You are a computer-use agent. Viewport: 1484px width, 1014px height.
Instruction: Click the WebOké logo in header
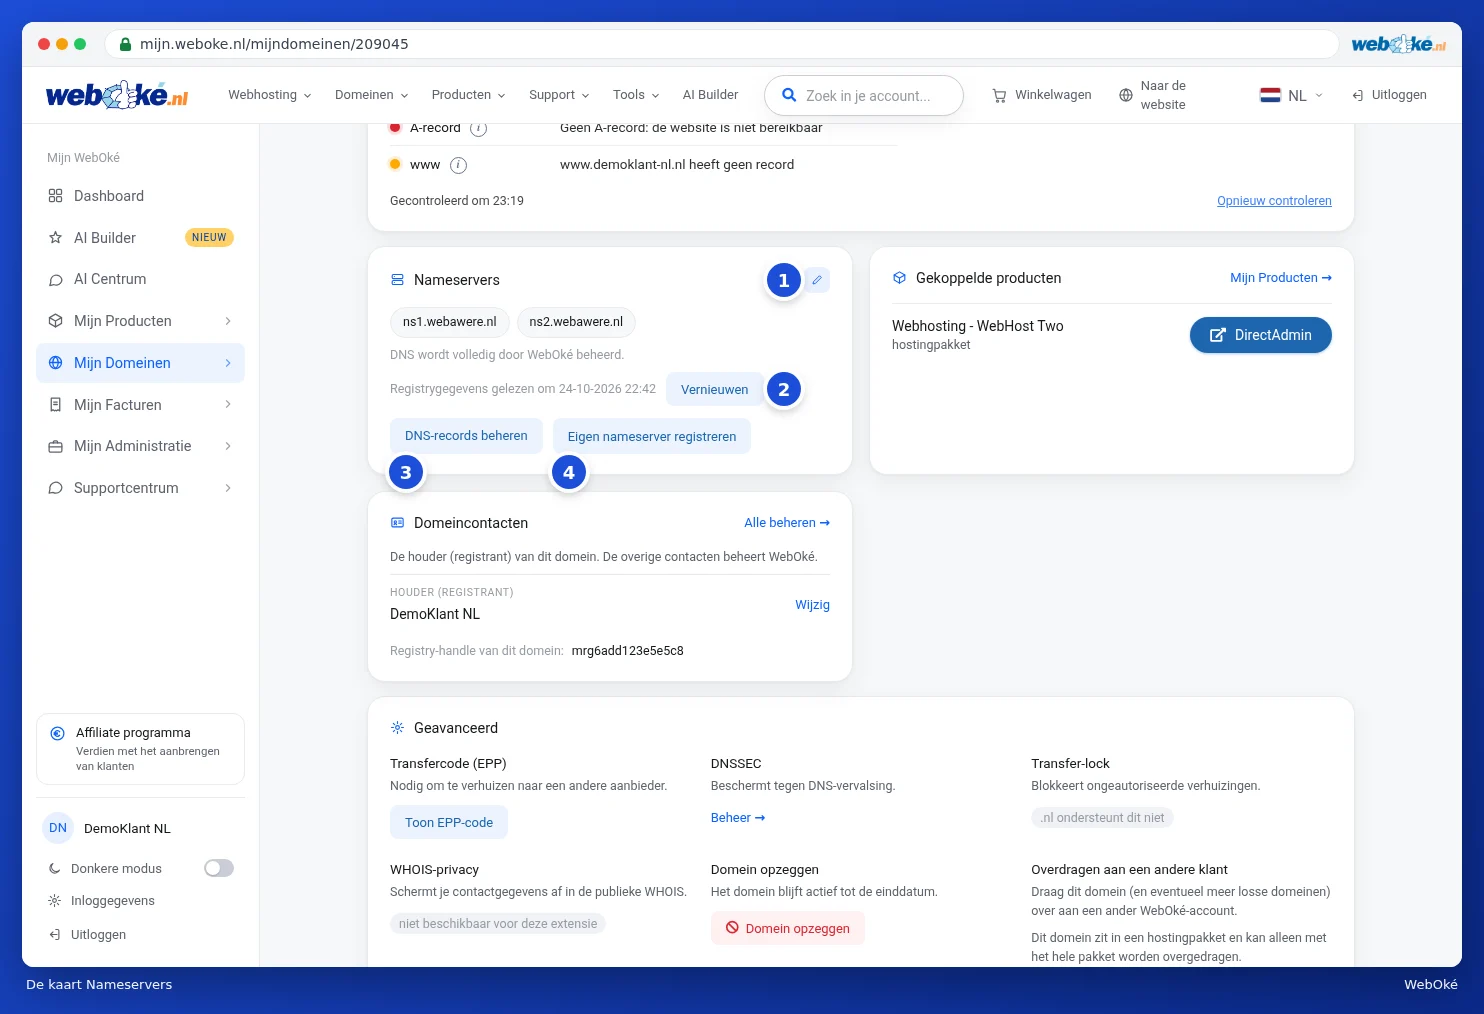[117, 95]
